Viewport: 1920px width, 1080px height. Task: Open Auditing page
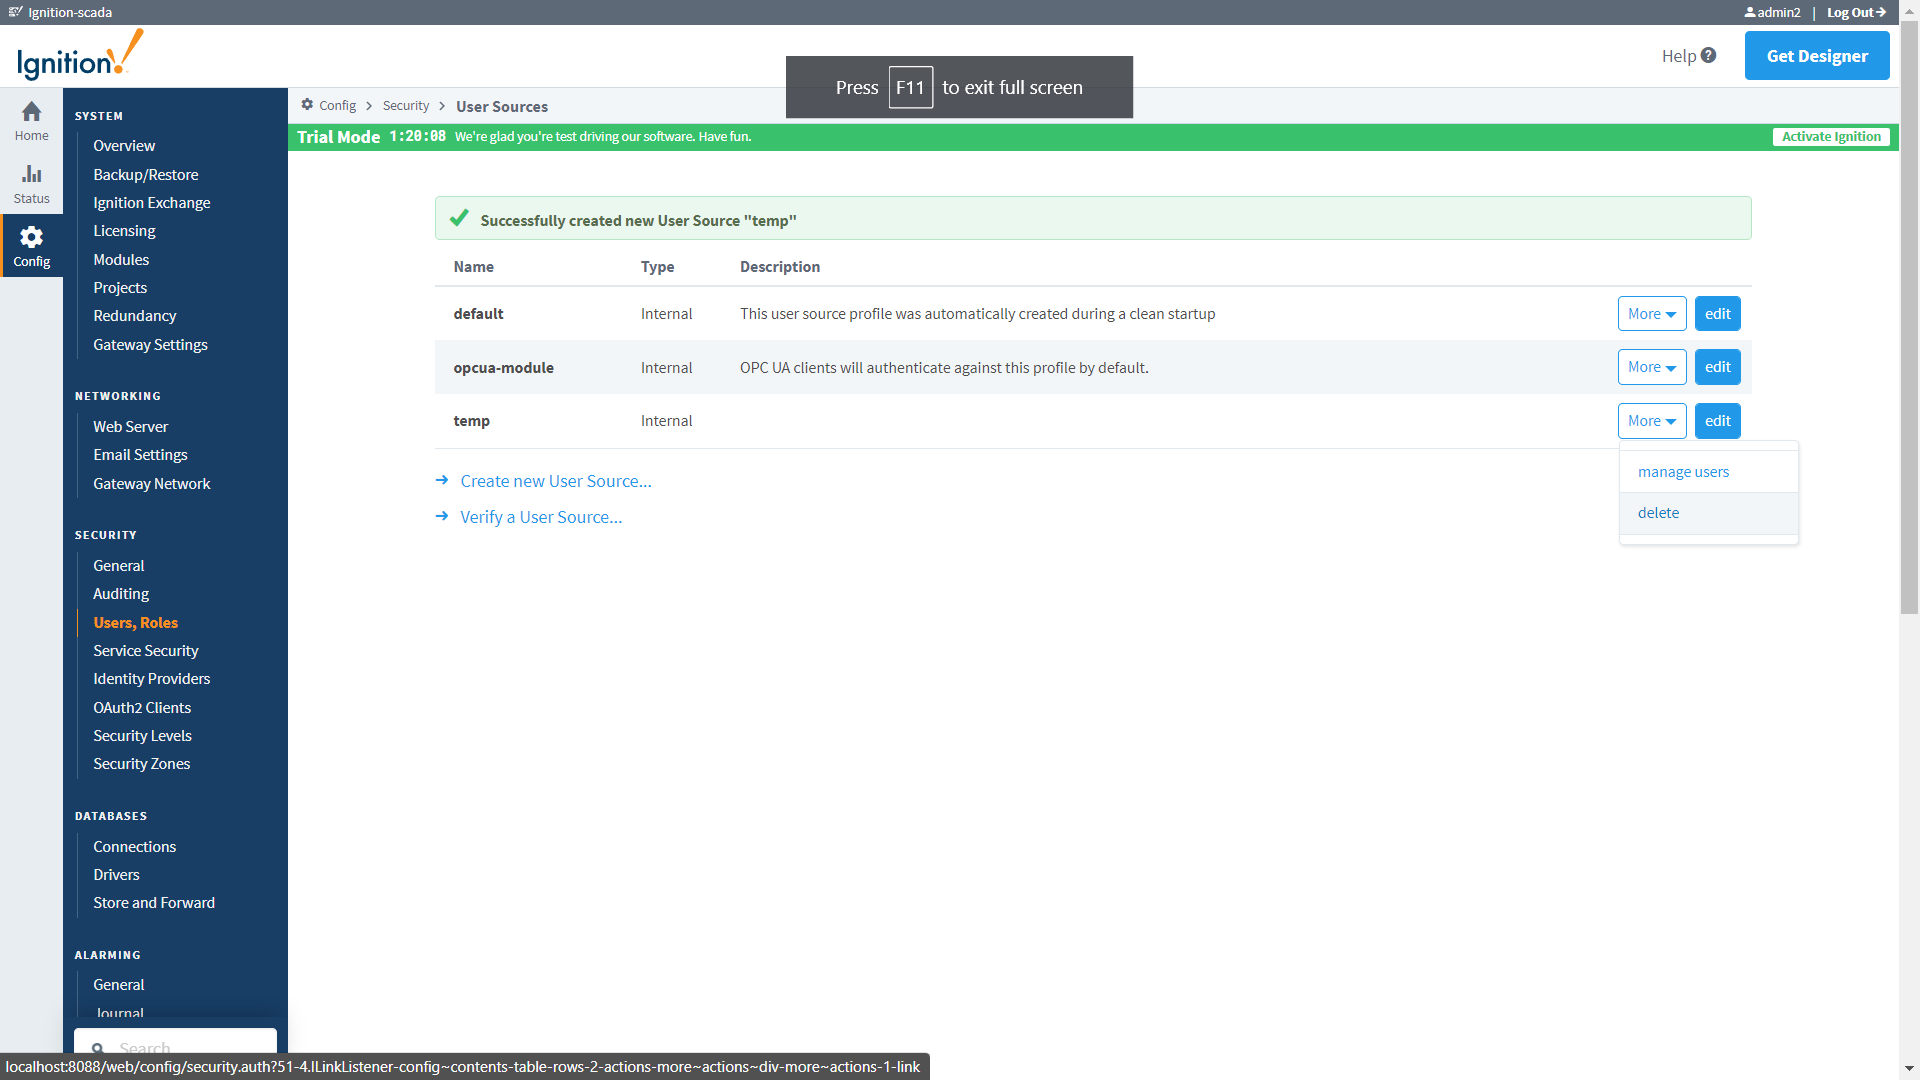tap(121, 594)
